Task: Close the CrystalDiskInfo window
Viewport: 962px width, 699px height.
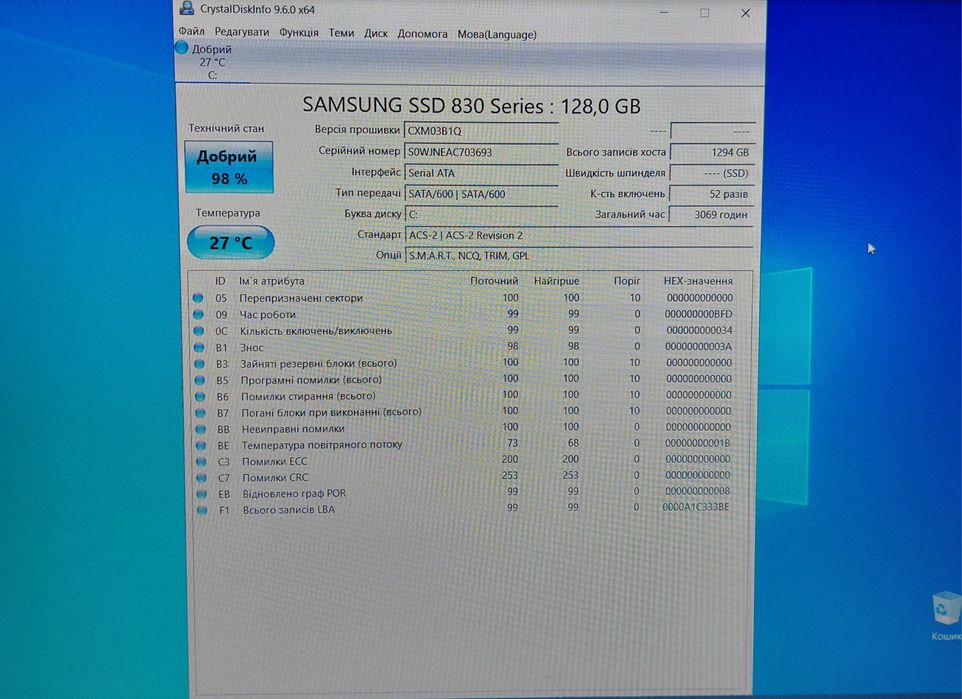Action: click(745, 13)
